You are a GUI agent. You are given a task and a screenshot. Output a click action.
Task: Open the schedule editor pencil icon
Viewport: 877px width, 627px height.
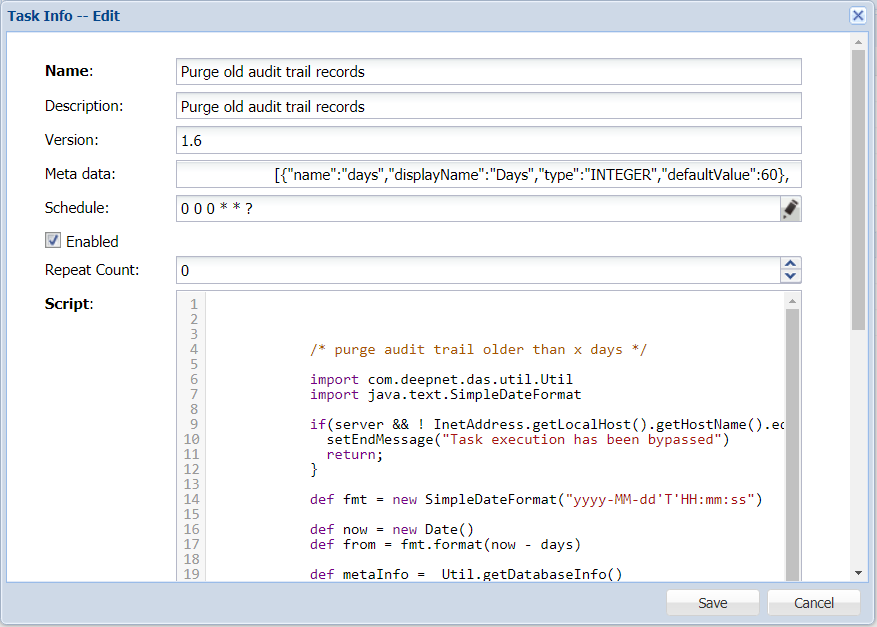[790, 208]
